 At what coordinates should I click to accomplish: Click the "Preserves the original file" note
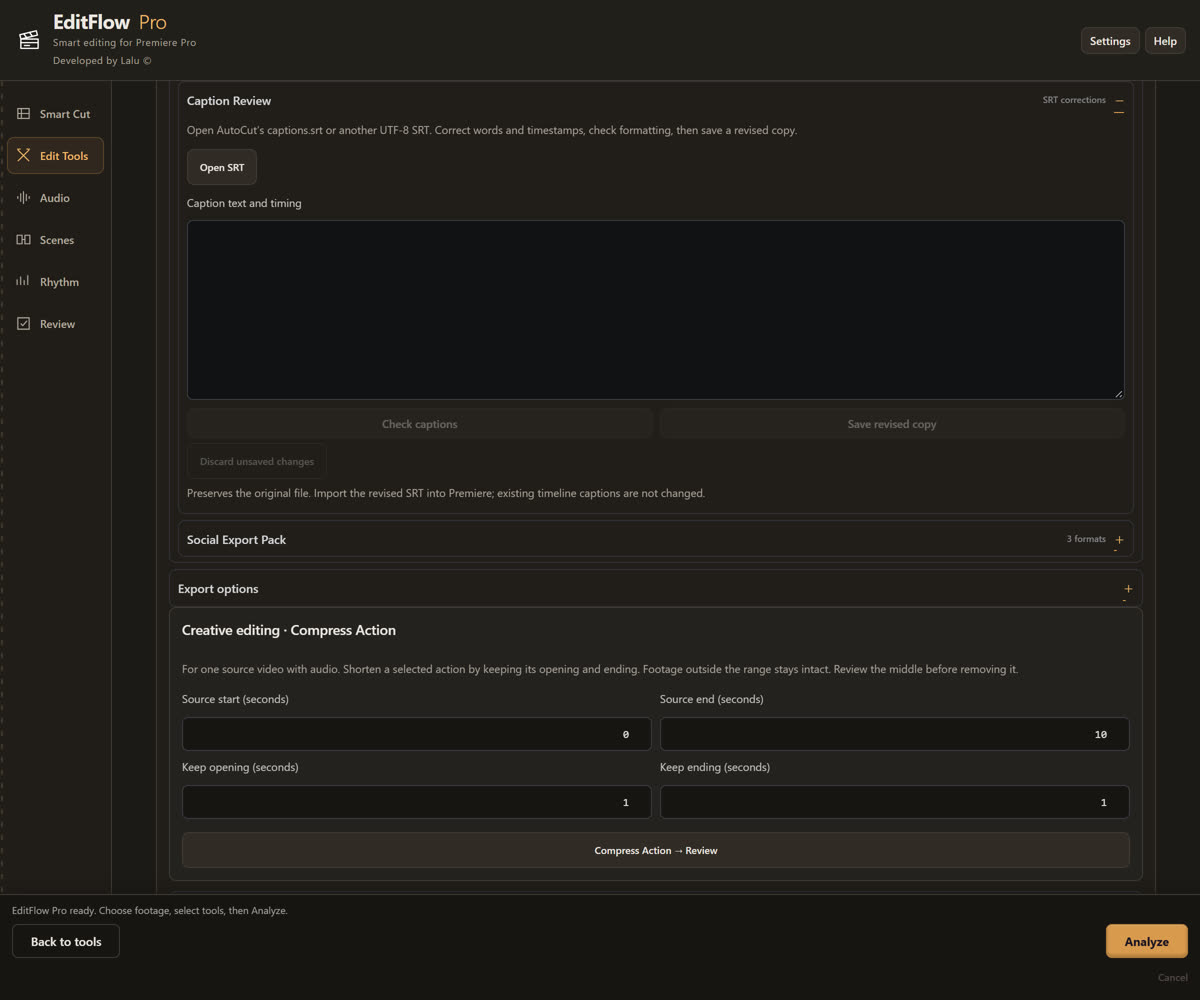[446, 493]
